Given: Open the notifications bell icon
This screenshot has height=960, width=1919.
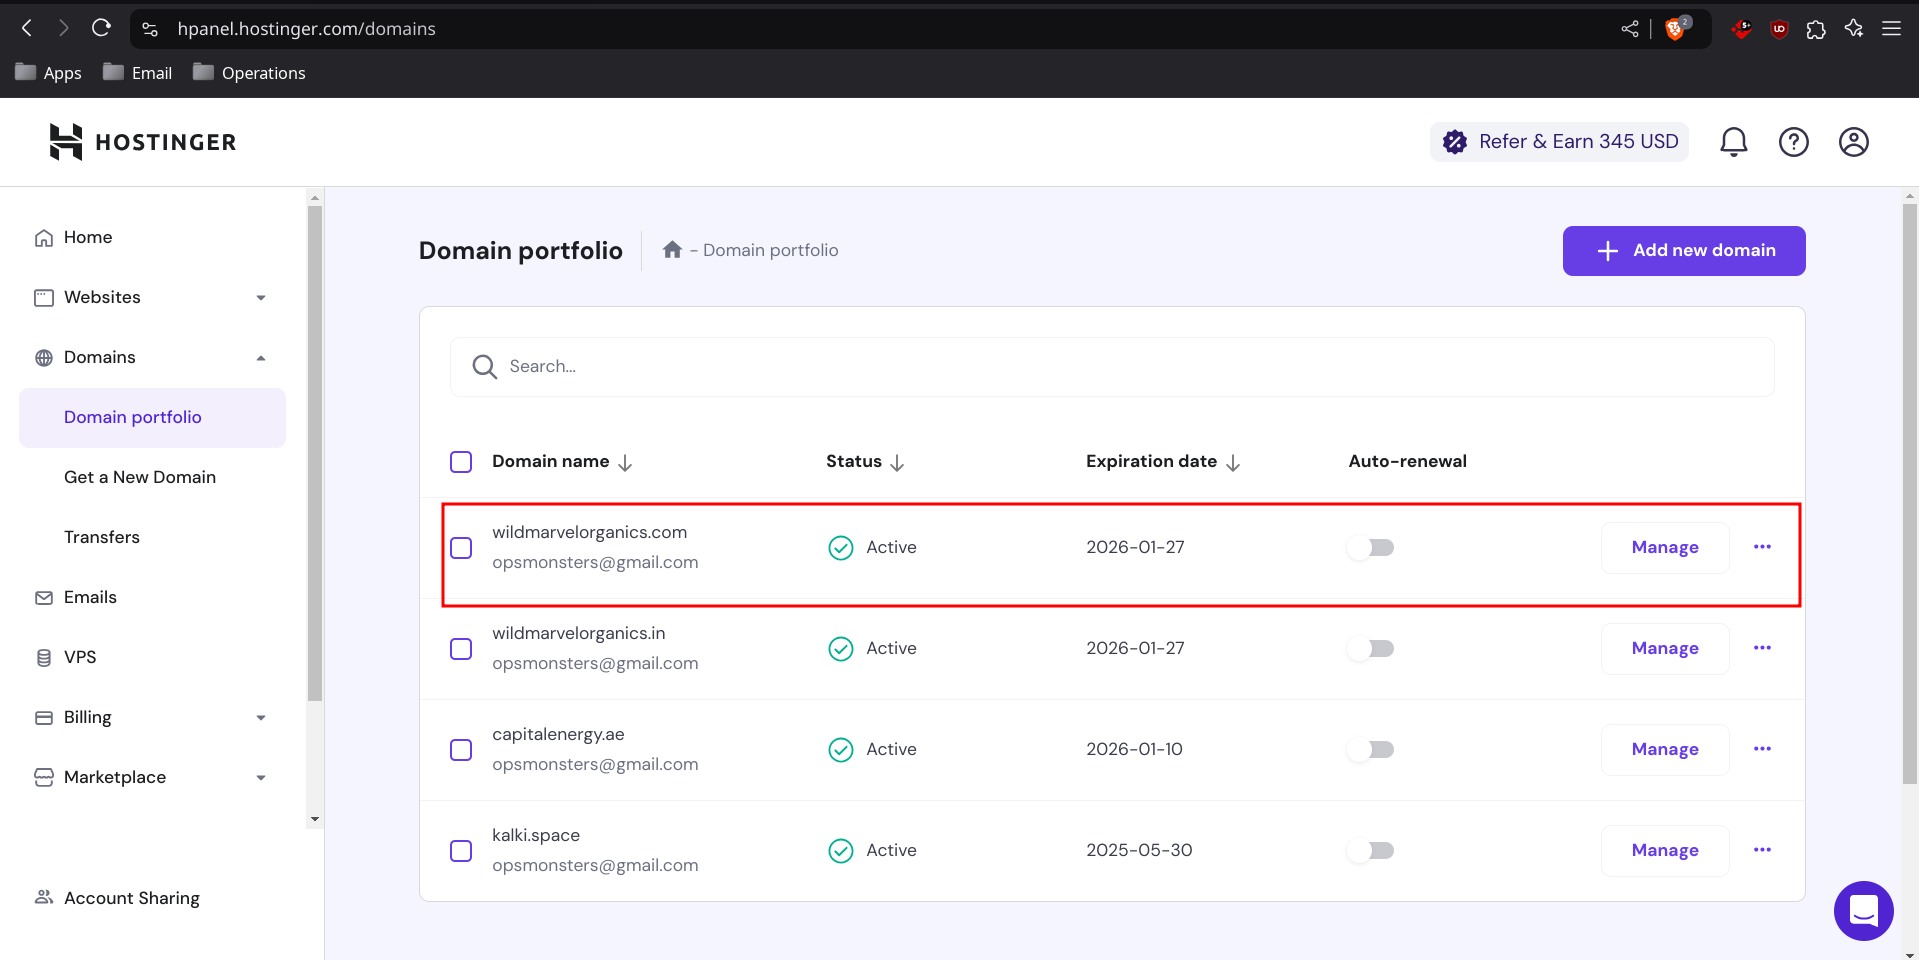Looking at the screenshot, I should point(1733,142).
